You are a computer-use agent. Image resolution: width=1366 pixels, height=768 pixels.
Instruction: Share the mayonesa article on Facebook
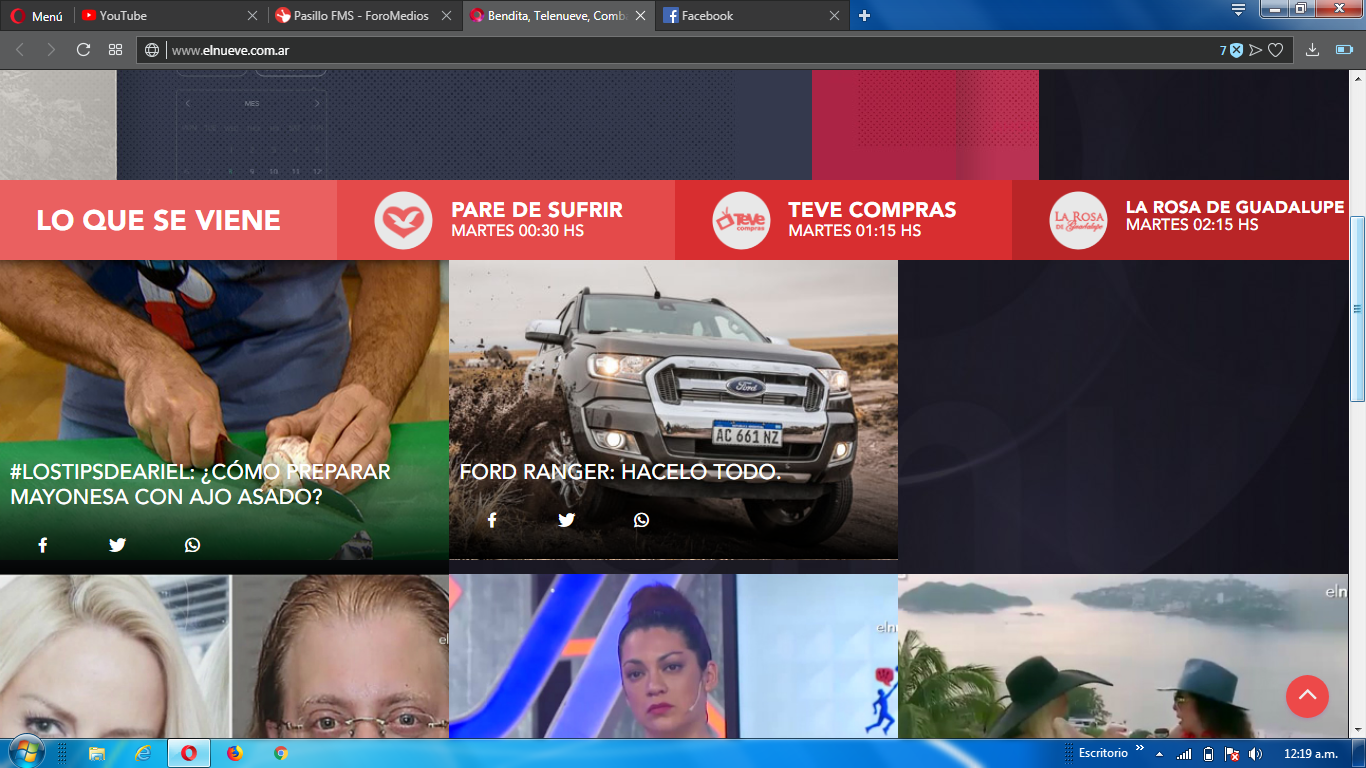click(x=42, y=545)
